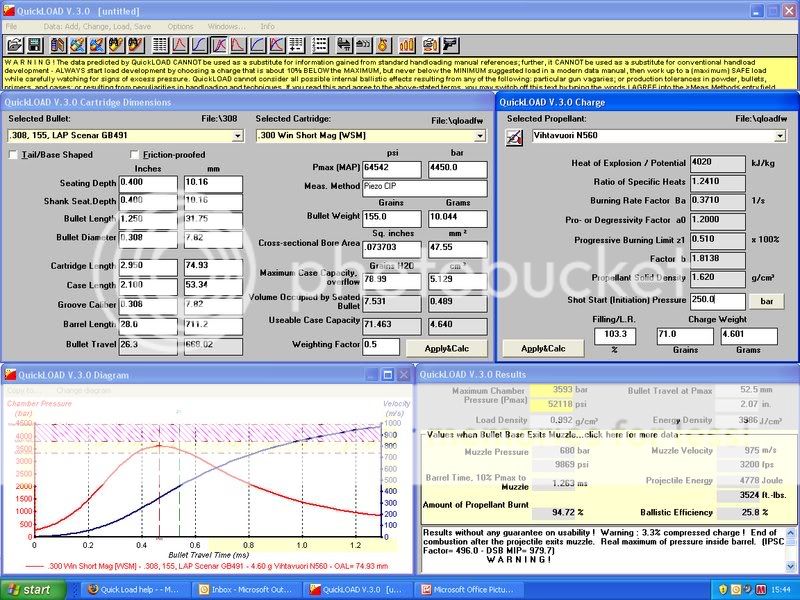Click the bar unit button beside Shot Start Pressure
The width and height of the screenshot is (800, 600).
pos(766,300)
